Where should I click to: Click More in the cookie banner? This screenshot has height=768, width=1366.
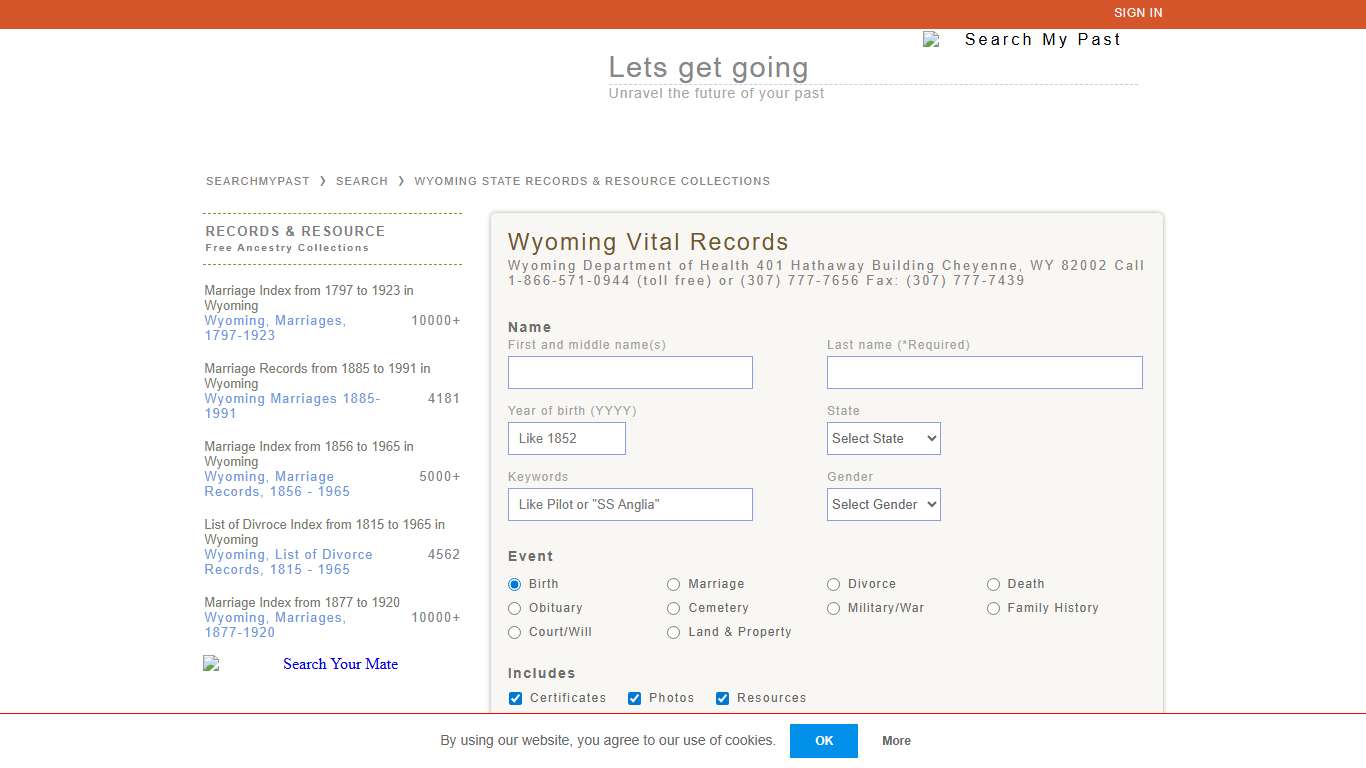click(x=896, y=741)
